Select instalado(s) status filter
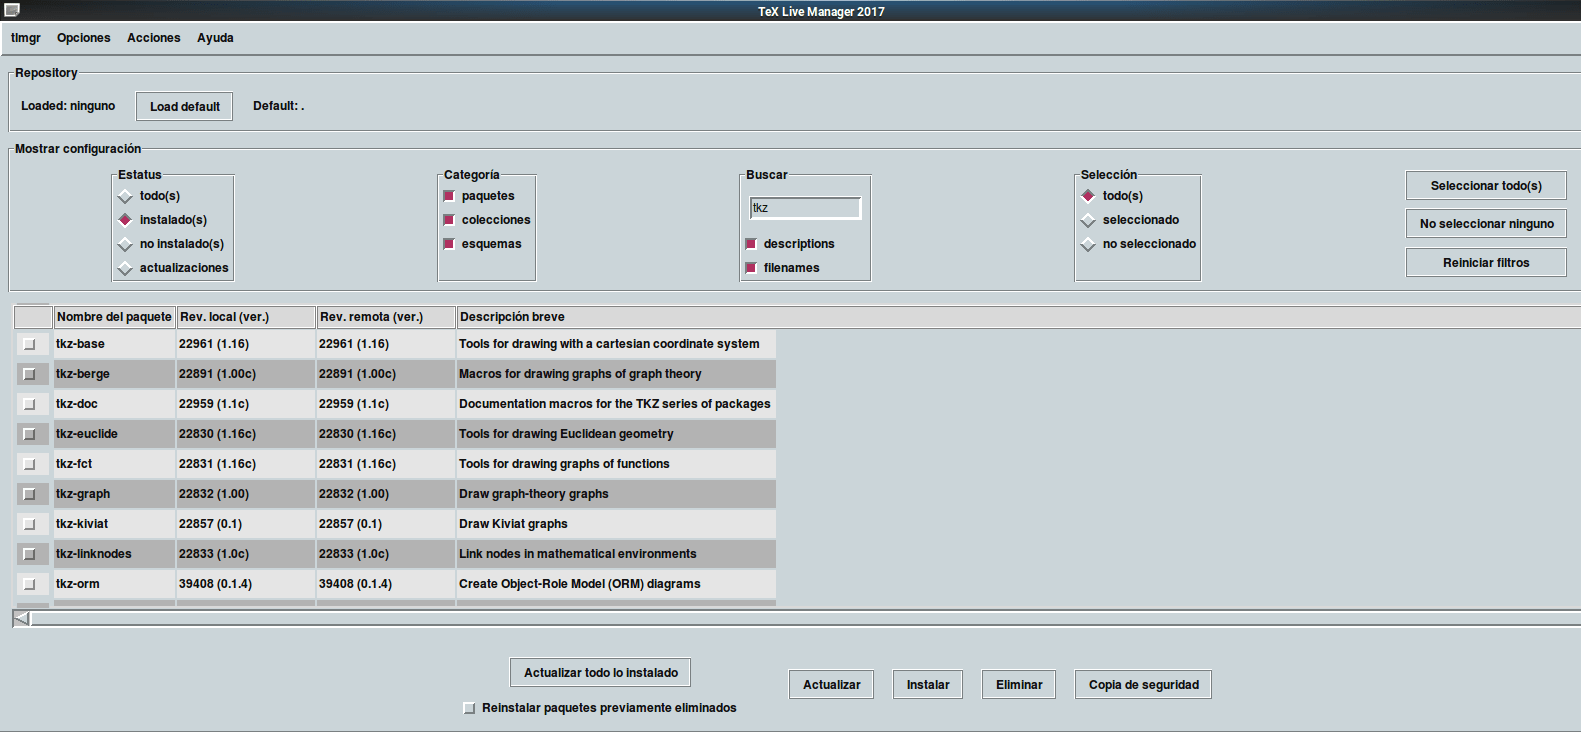This screenshot has width=1581, height=732. [125, 220]
